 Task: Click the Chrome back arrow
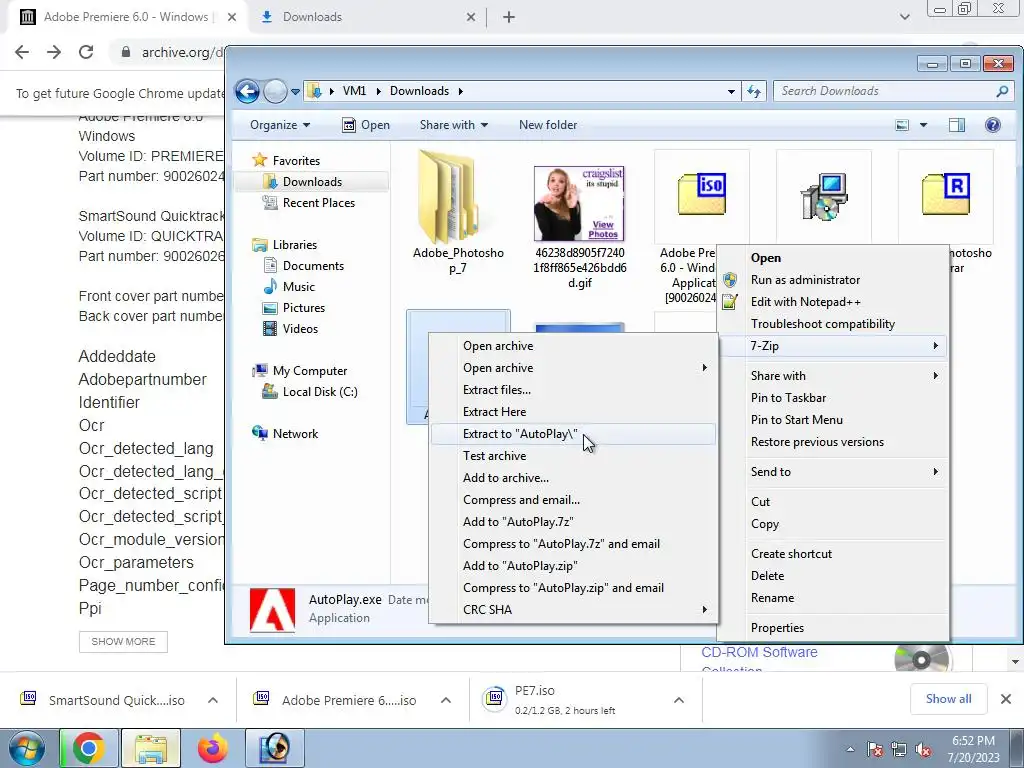22,52
